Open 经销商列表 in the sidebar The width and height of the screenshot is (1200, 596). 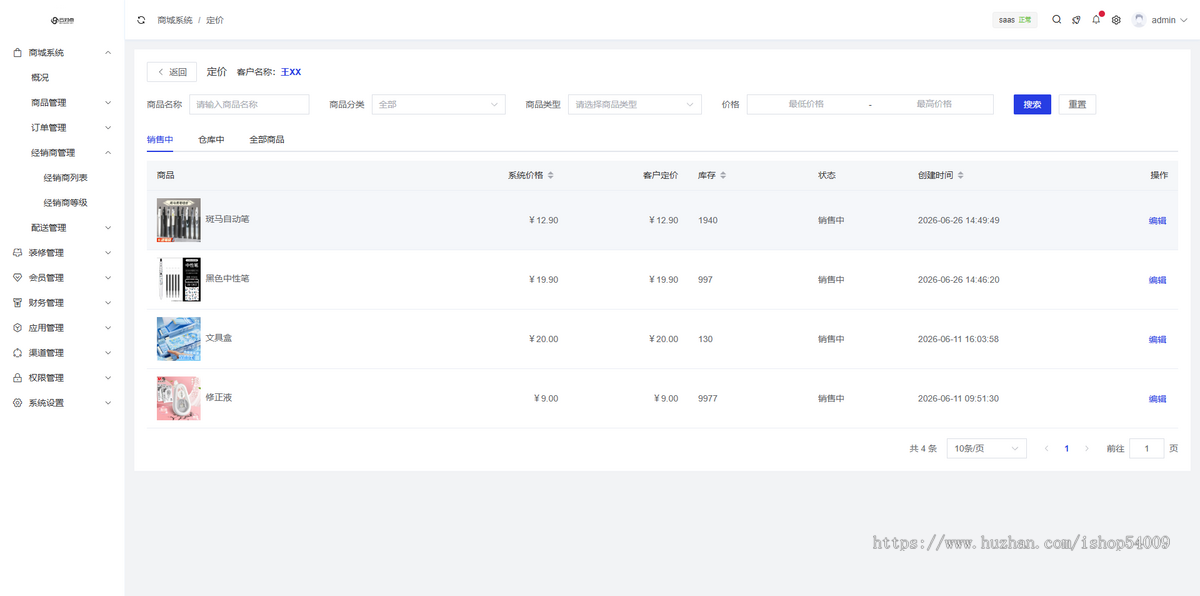66,178
